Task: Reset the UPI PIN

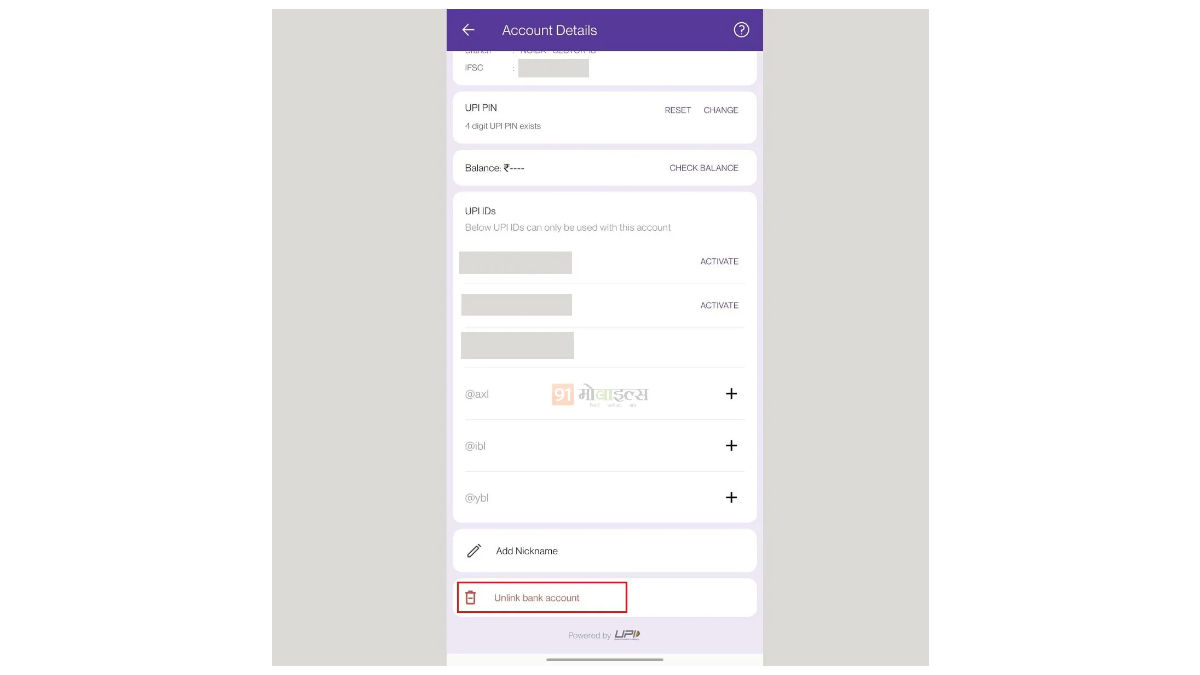Action: click(x=678, y=110)
